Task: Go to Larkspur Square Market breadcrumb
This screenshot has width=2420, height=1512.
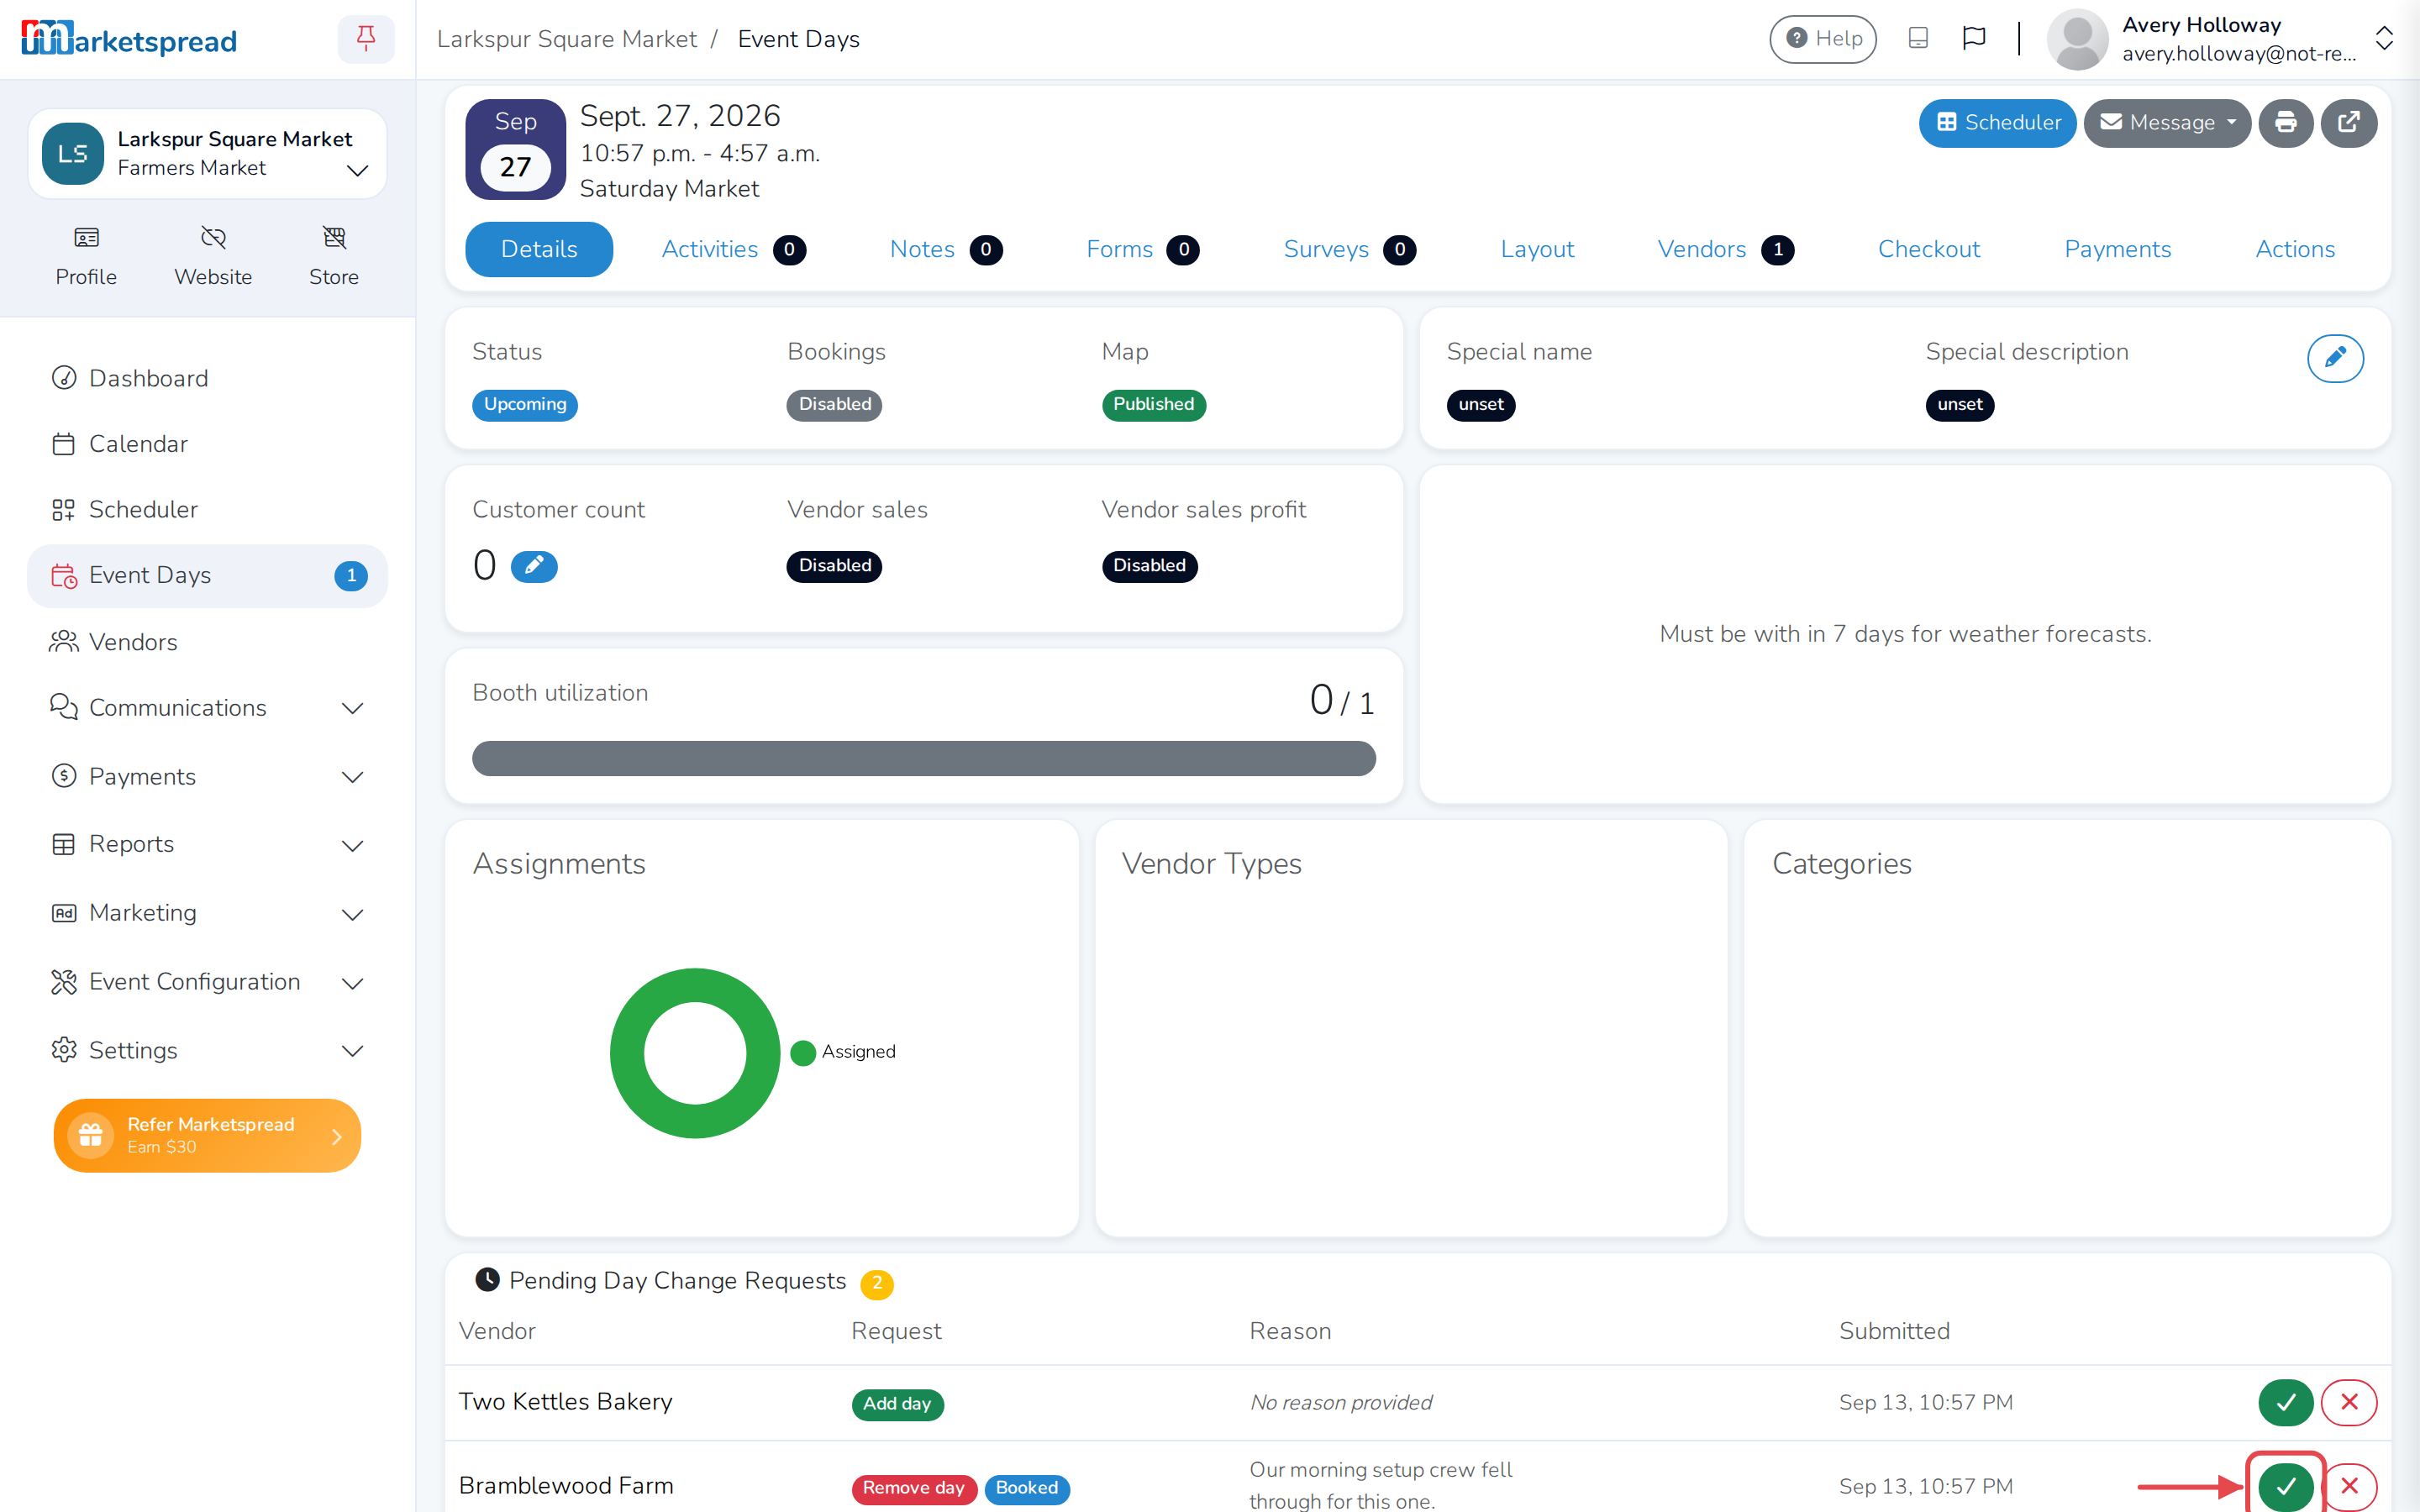Action: tap(567, 39)
